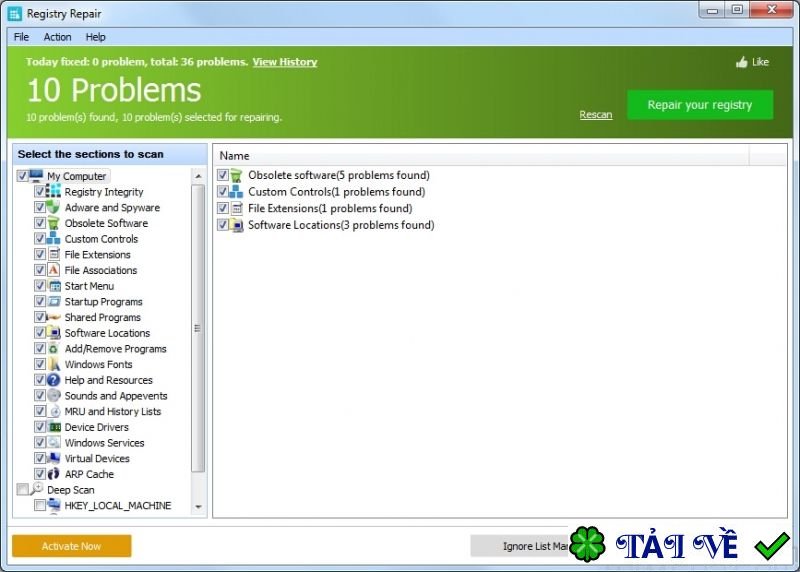
Task: Uncheck File Extensions(1 problems found) result checkbox
Action: tap(222, 208)
